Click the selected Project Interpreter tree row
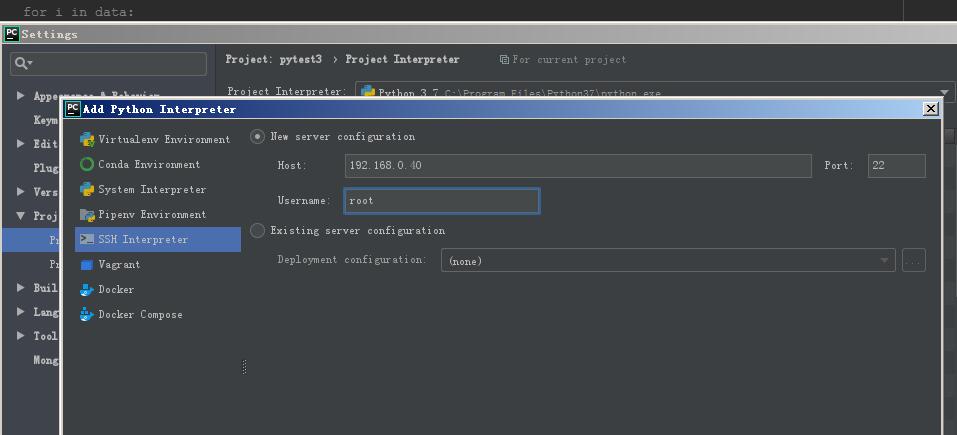 [x=32, y=240]
